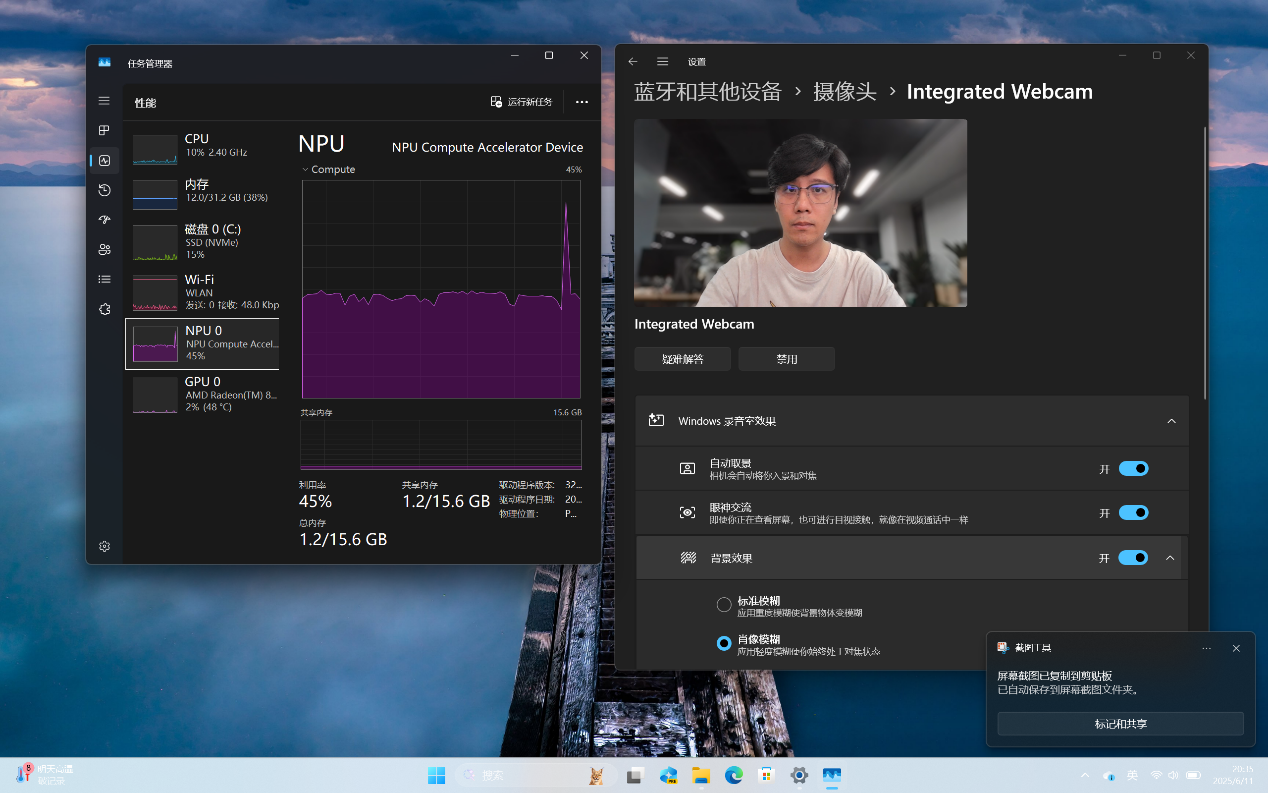Click the 禁用 button for the webcam
Viewport: 1268px width, 793px height.
786,359
